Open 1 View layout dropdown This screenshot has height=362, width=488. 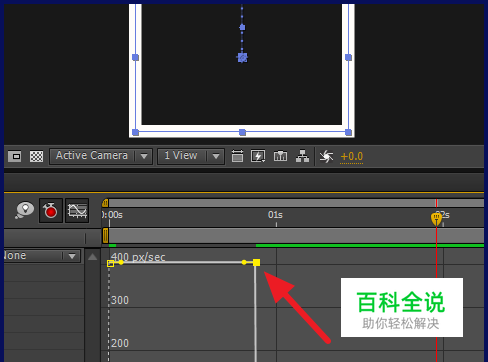191,156
